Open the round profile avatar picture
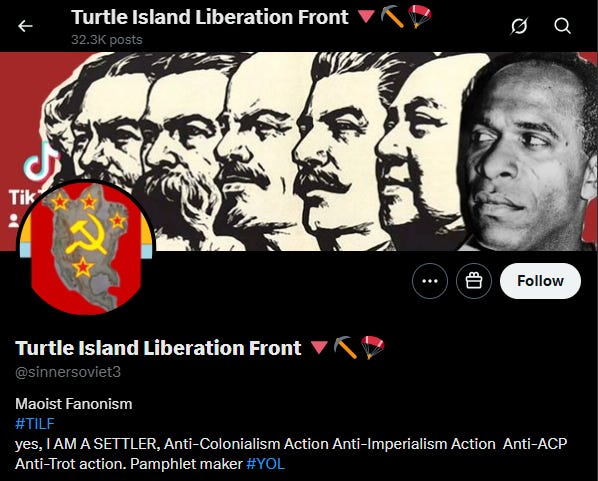The width and height of the screenshot is (598, 481). tap(86, 248)
